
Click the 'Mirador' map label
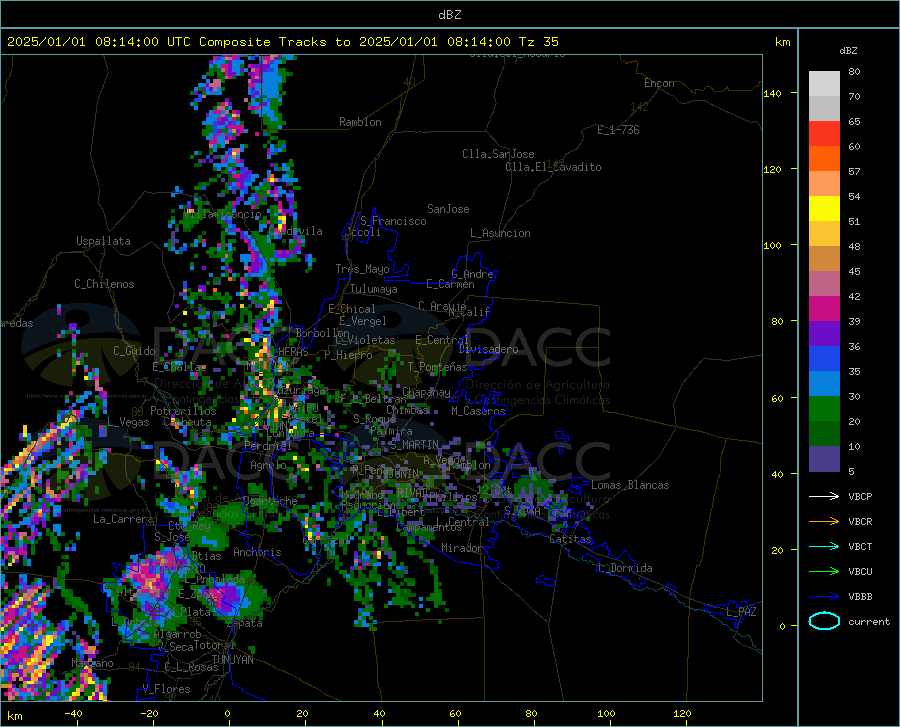tap(461, 548)
